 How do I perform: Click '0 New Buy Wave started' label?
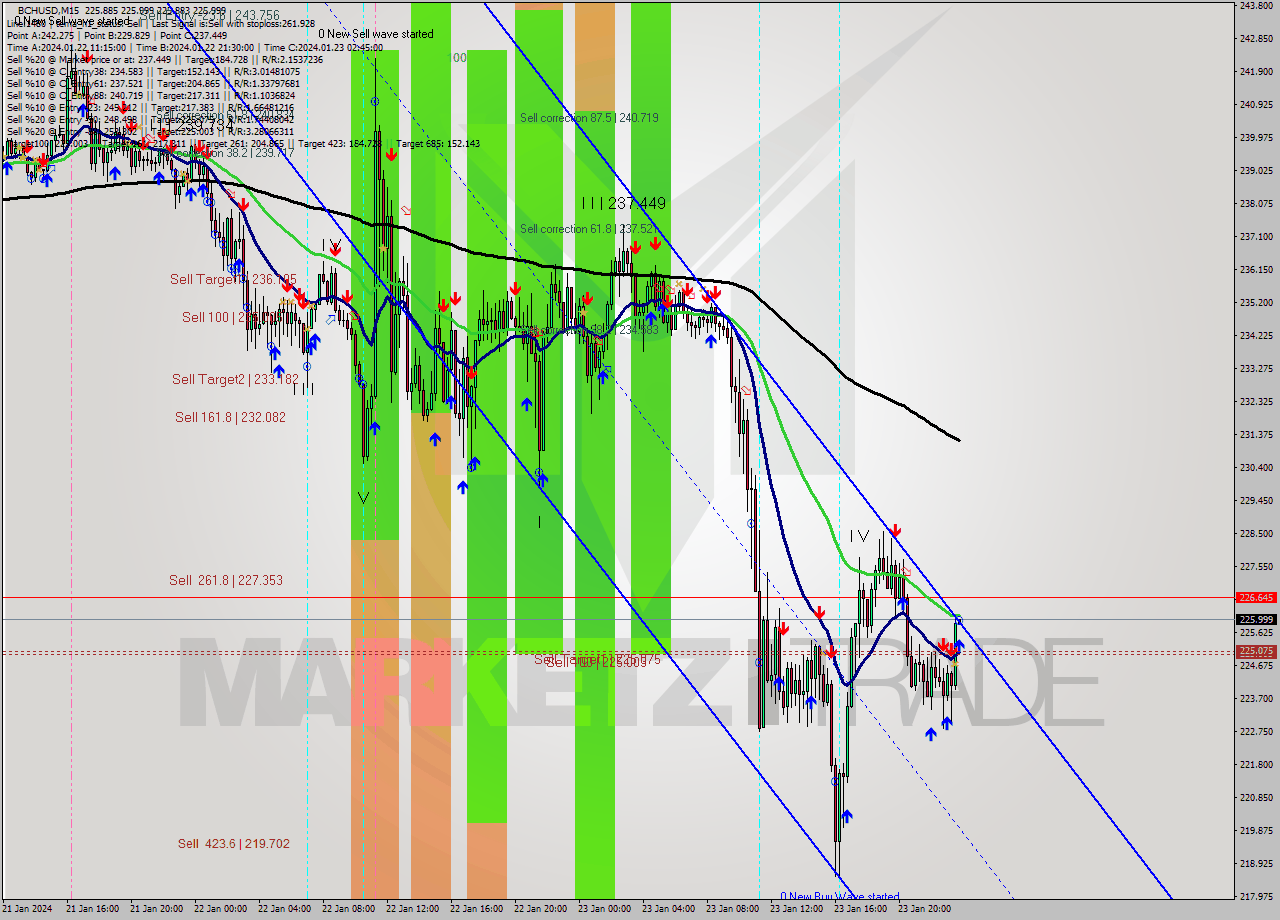click(840, 896)
